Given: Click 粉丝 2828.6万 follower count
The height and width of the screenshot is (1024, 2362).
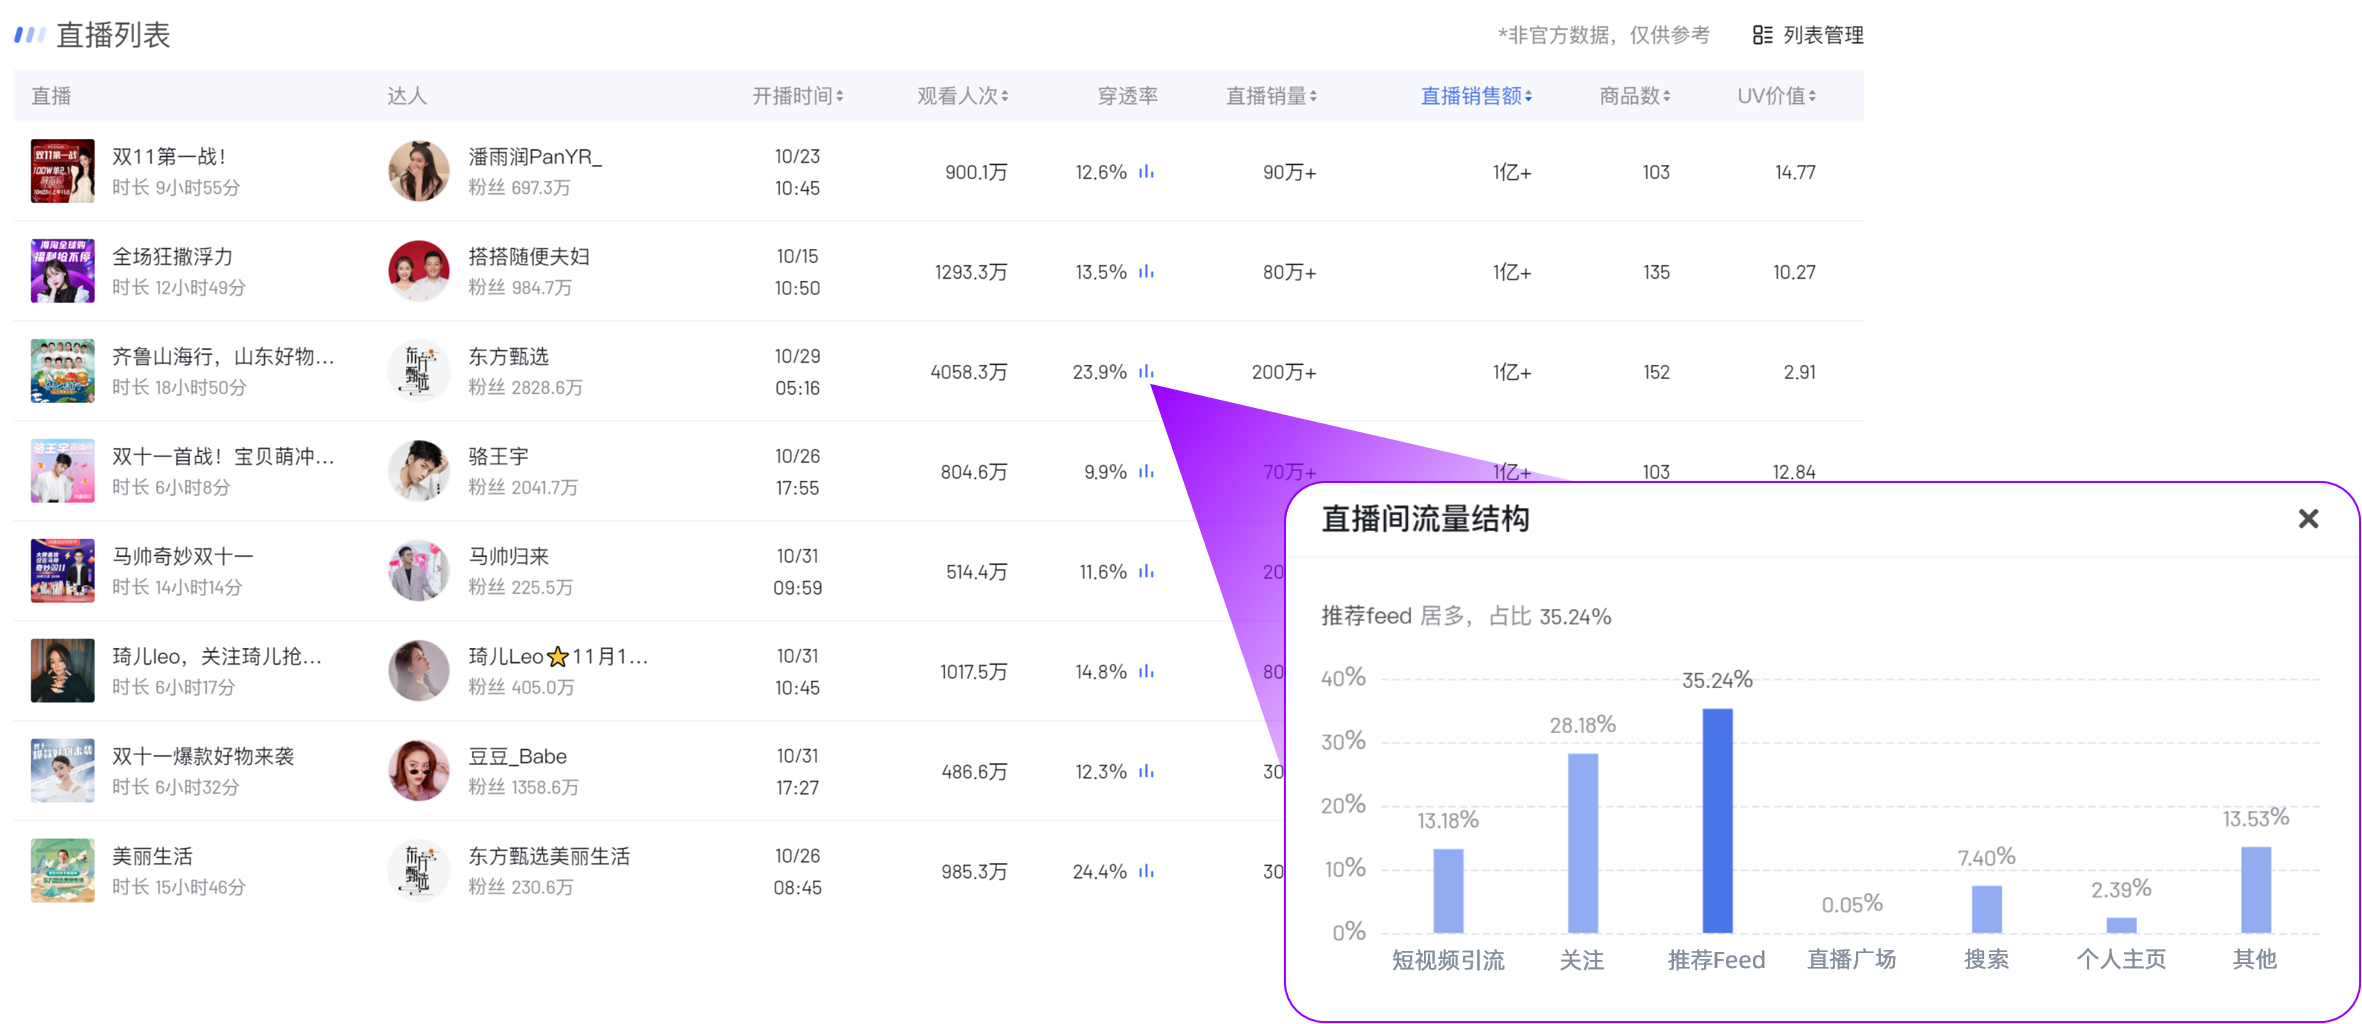Looking at the screenshot, I should tap(525, 387).
